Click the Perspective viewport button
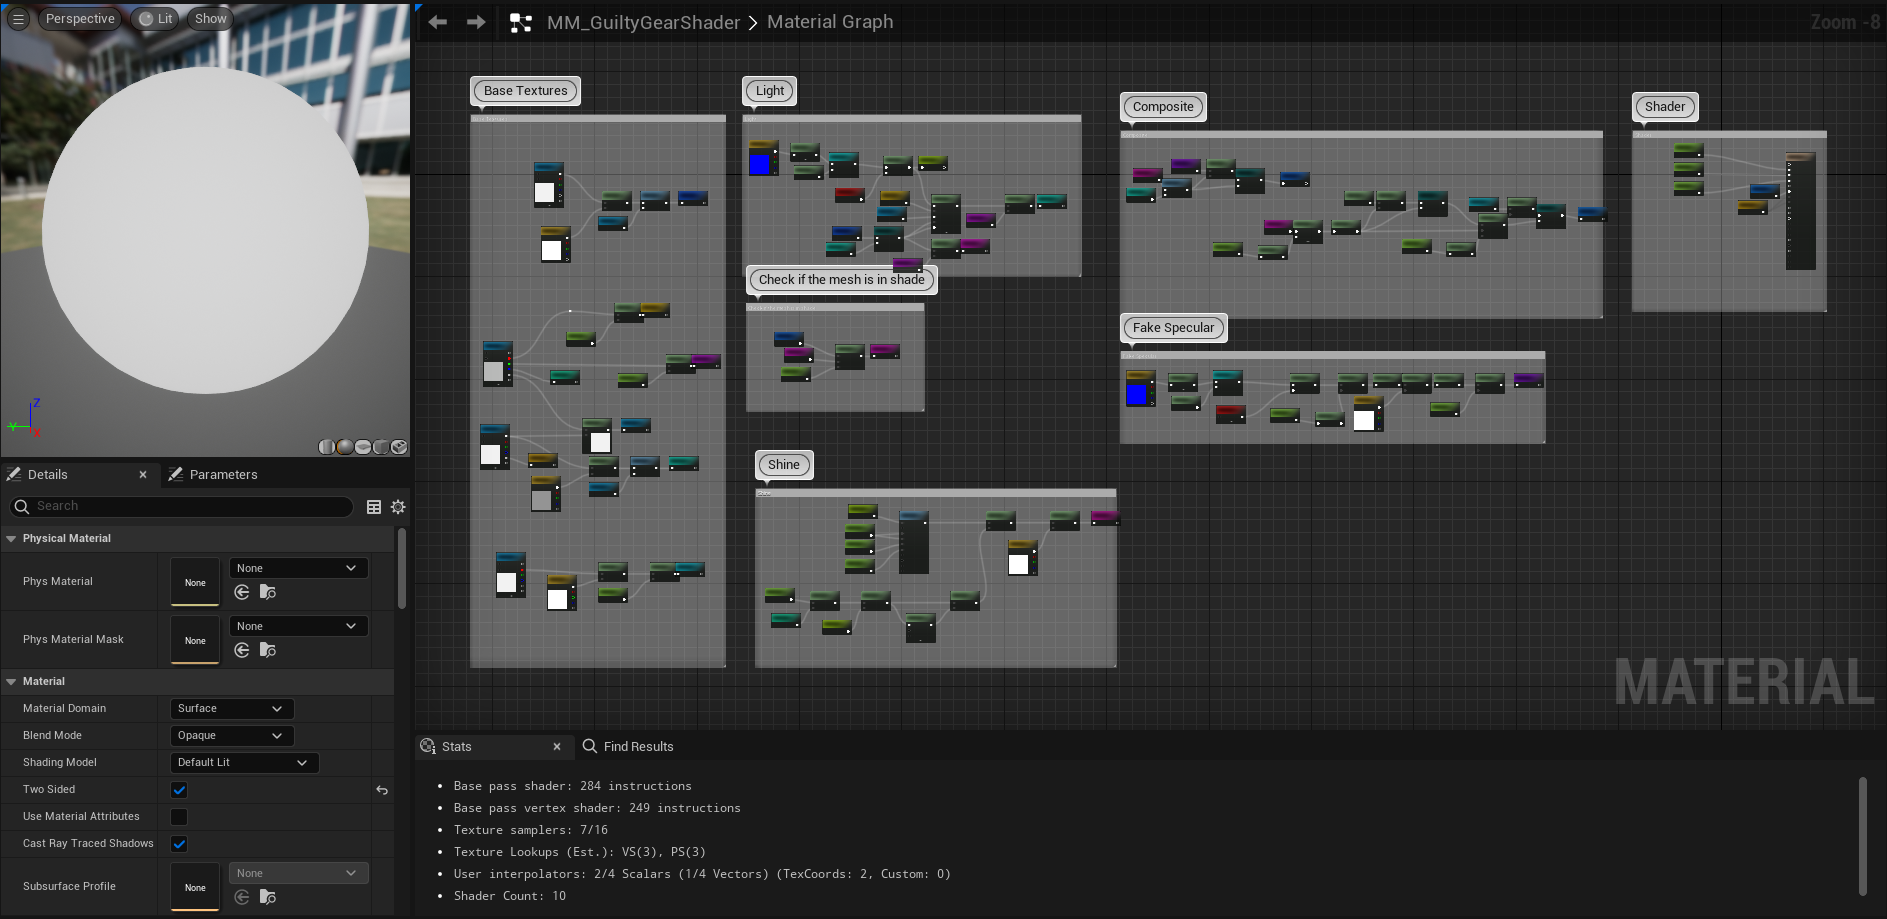This screenshot has height=919, width=1887. pyautogui.click(x=80, y=17)
